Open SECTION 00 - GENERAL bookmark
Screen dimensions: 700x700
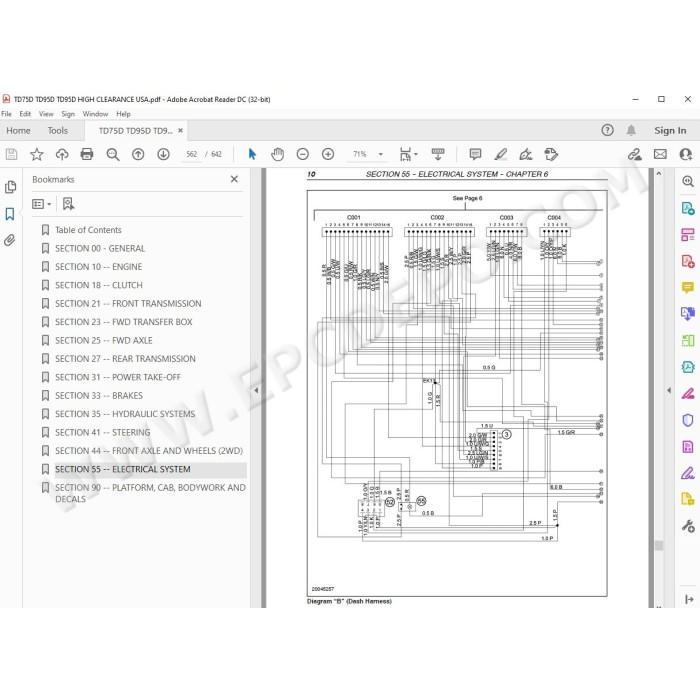pos(100,249)
